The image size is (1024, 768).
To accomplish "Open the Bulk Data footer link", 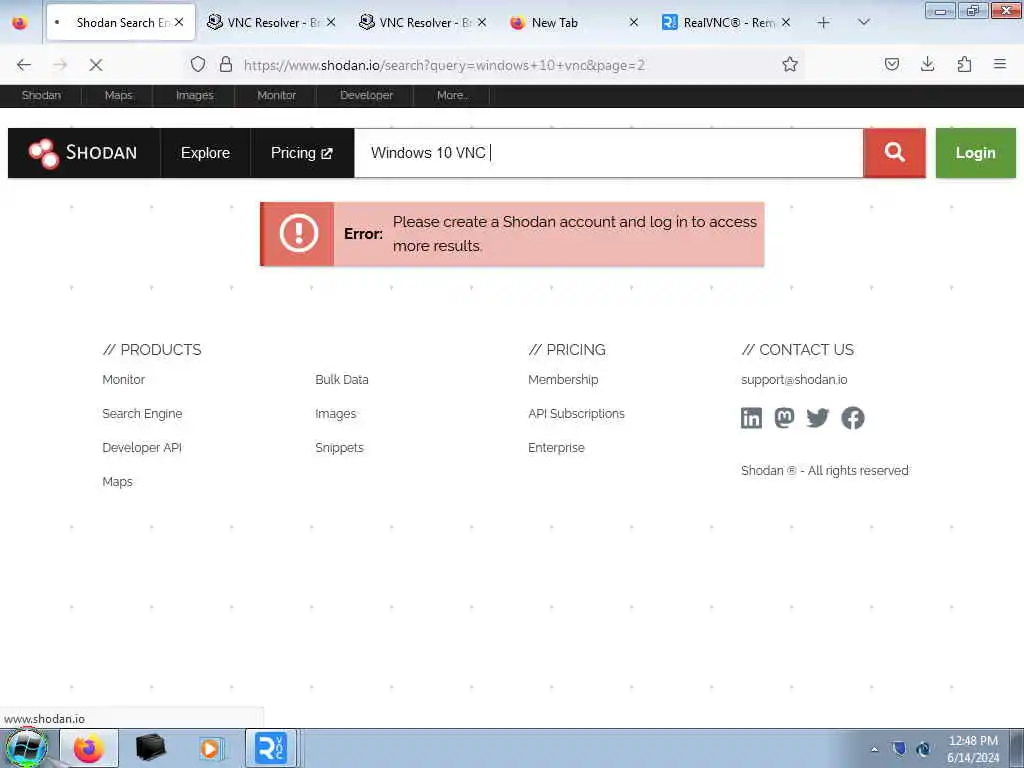I will [x=342, y=379].
